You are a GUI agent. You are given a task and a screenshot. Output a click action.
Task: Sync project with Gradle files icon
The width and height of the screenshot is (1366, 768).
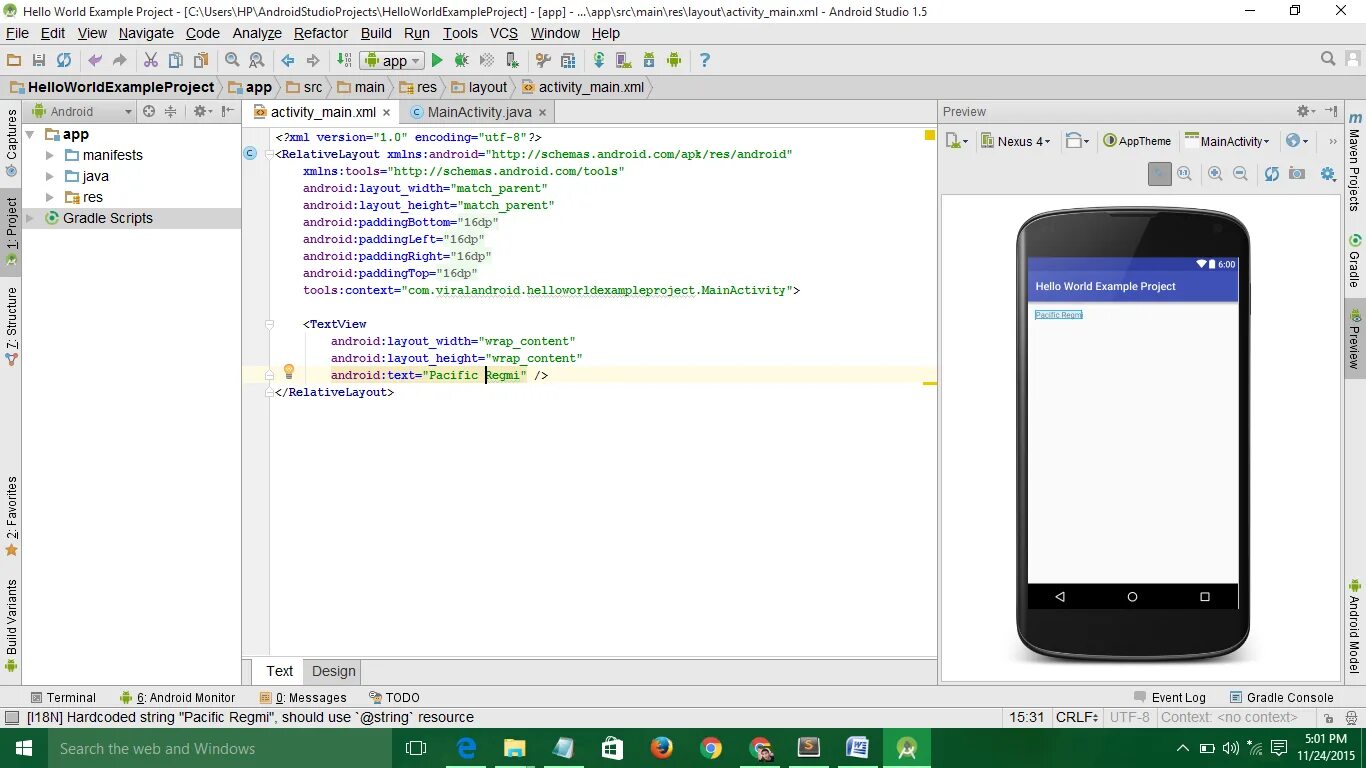[x=599, y=60]
